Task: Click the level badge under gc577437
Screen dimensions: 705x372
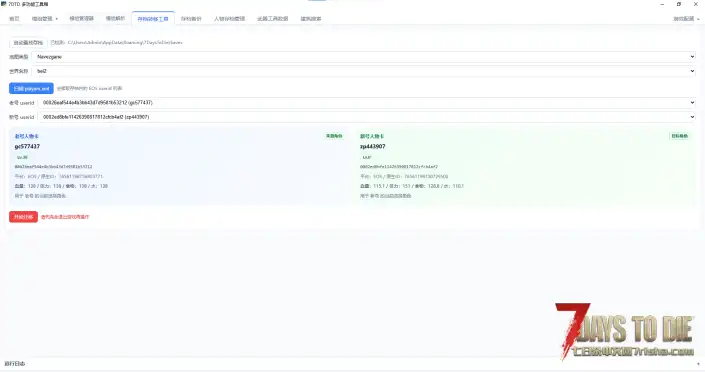Action: pos(22,157)
